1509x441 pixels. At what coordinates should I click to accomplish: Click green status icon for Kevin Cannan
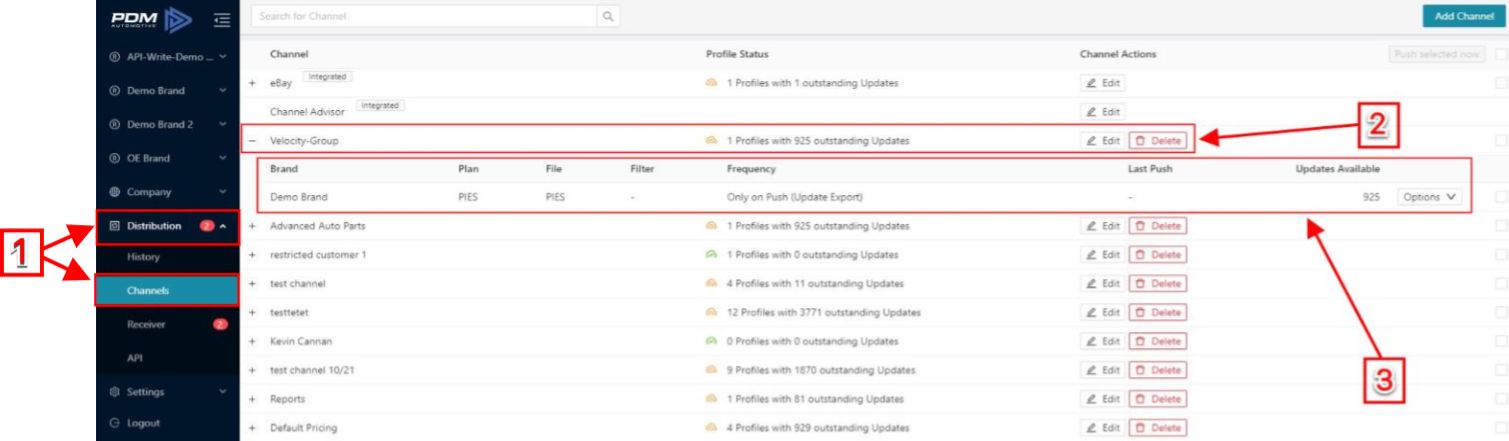[711, 341]
